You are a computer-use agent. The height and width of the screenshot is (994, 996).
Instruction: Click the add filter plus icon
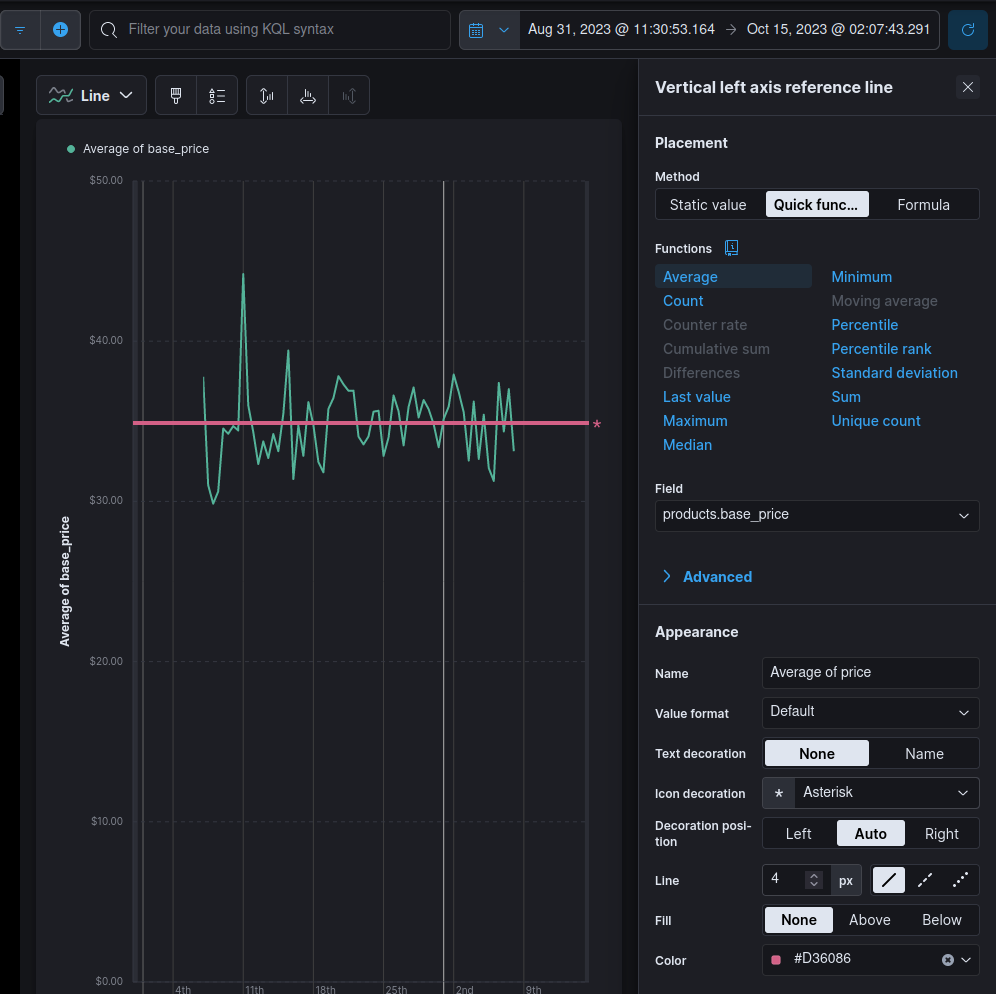click(60, 30)
